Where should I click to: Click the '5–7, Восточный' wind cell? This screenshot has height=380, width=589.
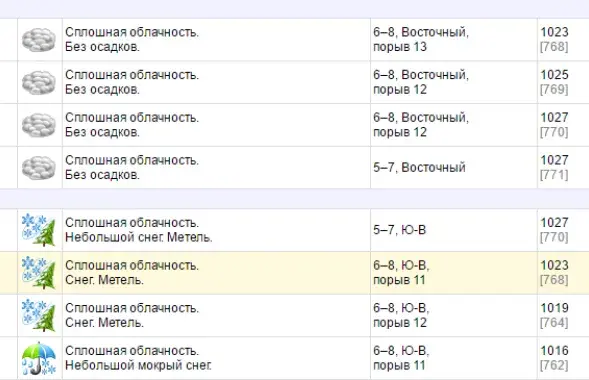[x=454, y=167]
